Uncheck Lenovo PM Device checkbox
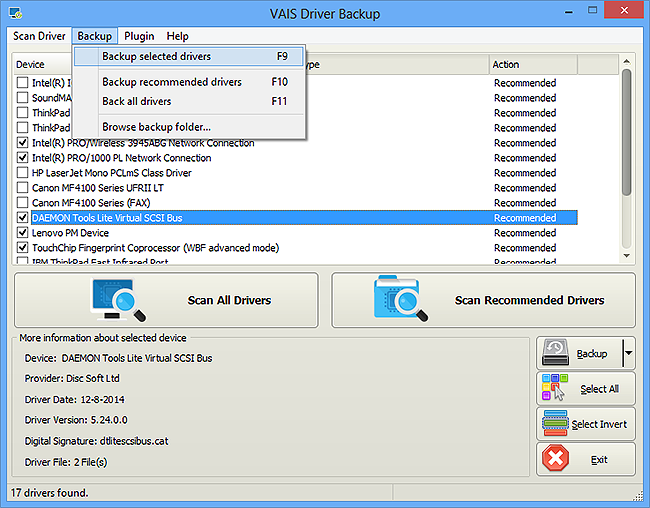650x508 pixels. 22,232
